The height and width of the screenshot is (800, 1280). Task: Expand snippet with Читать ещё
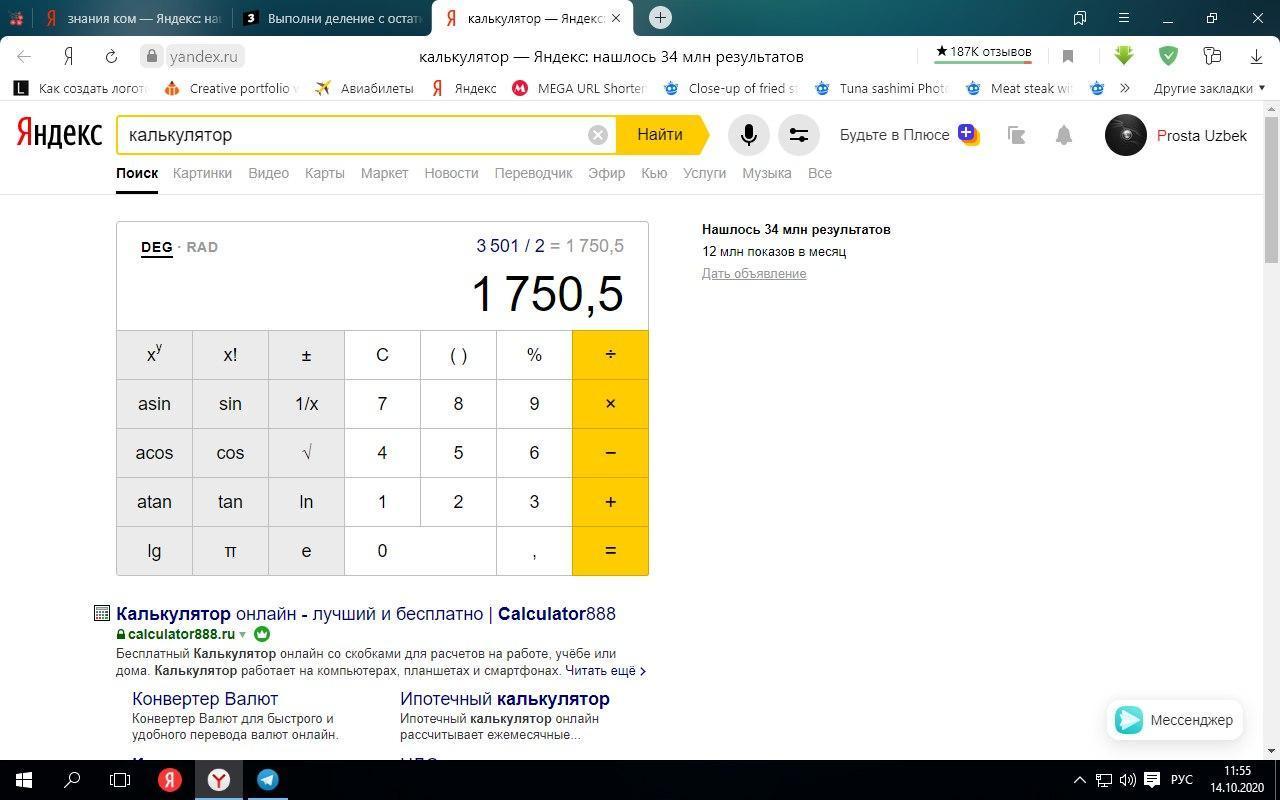click(606, 671)
